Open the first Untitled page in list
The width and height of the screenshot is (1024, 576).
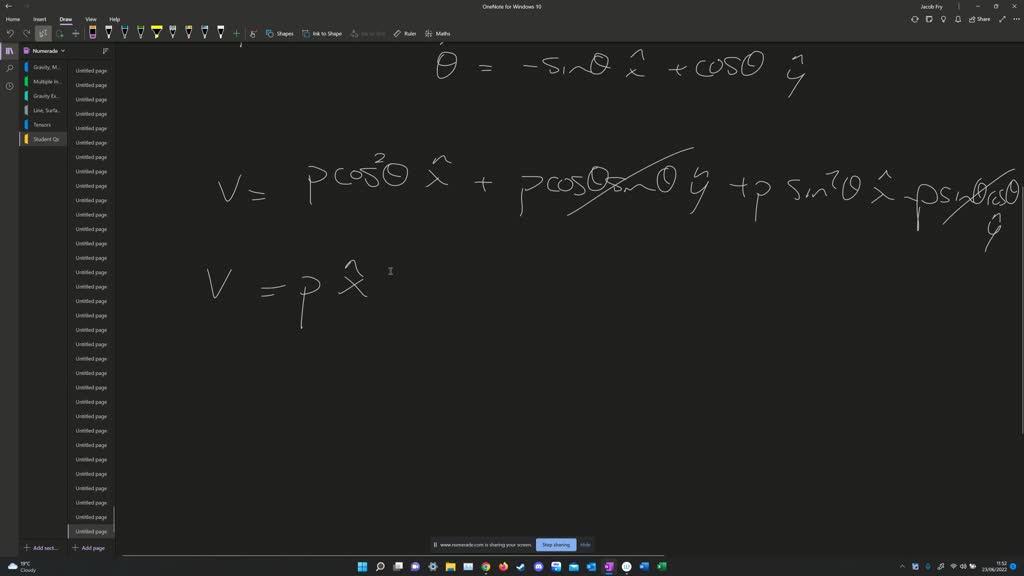point(91,71)
